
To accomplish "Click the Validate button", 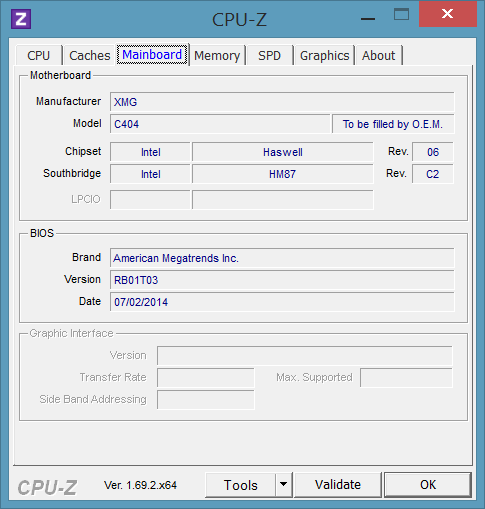I will point(338,485).
